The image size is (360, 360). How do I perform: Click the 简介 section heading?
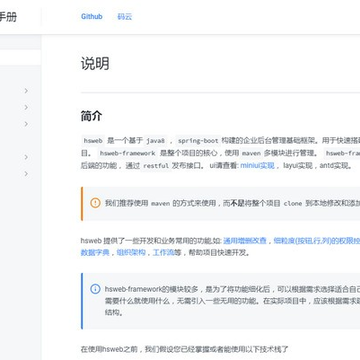coord(91,116)
